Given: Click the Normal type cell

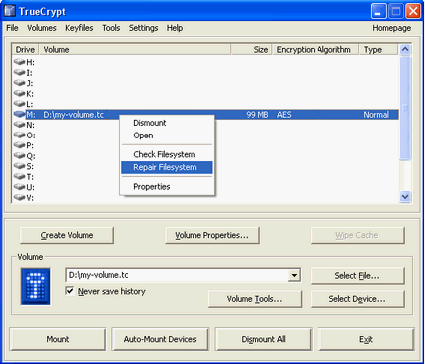Looking at the screenshot, I should [376, 115].
